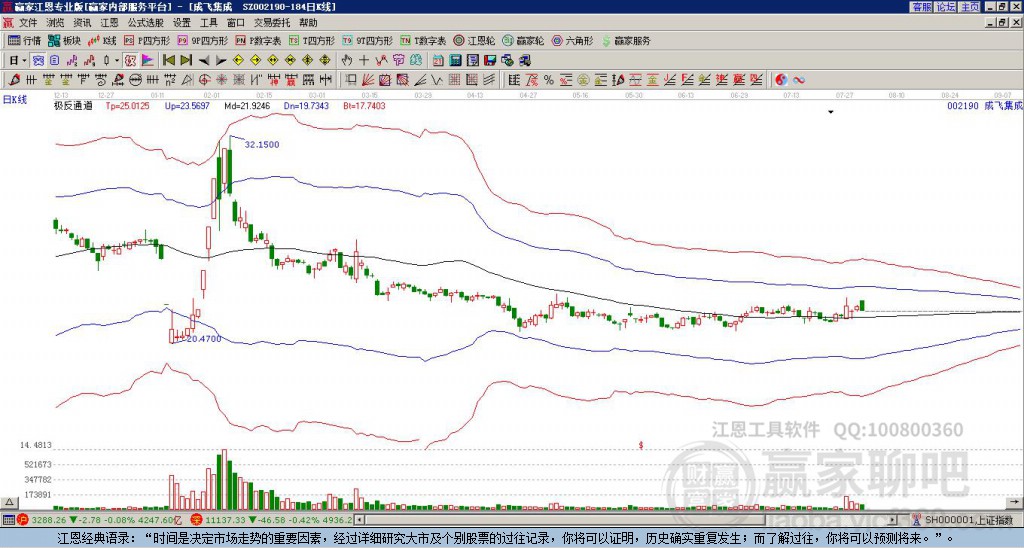Open the 论坛 forum link
The width and height of the screenshot is (1024, 548).
point(946,7)
